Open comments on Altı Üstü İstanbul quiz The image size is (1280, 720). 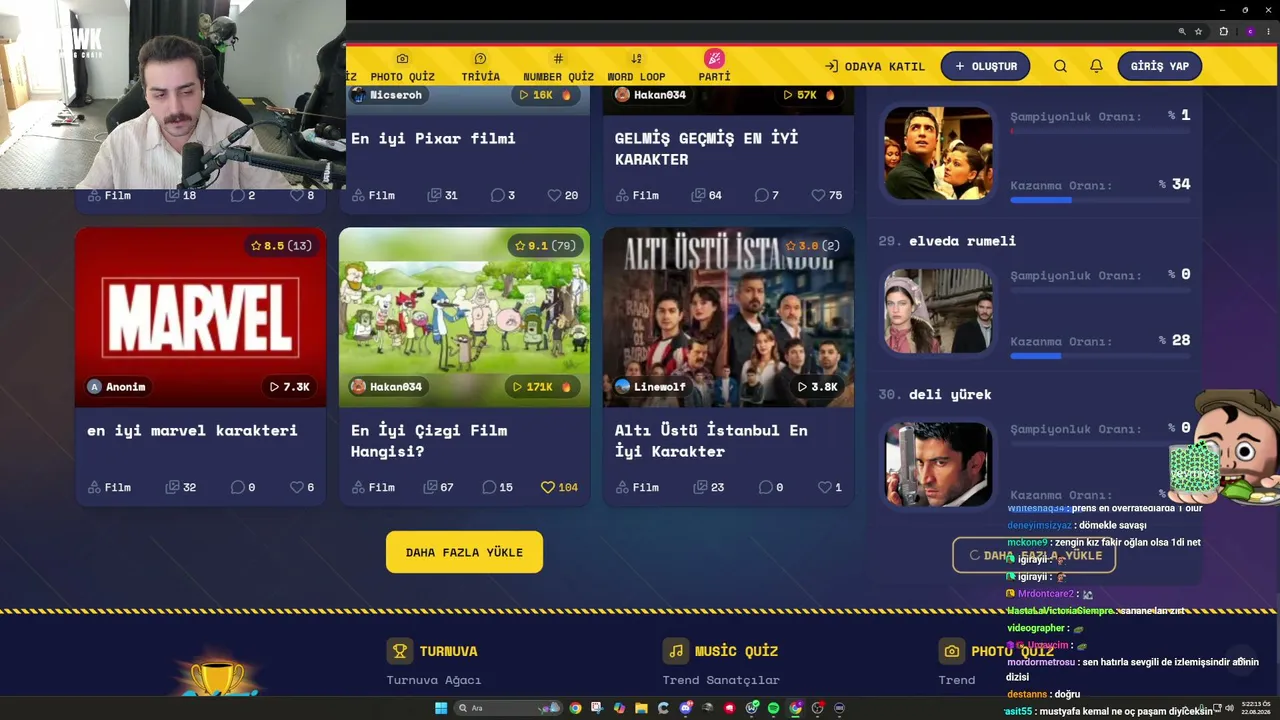(x=770, y=487)
